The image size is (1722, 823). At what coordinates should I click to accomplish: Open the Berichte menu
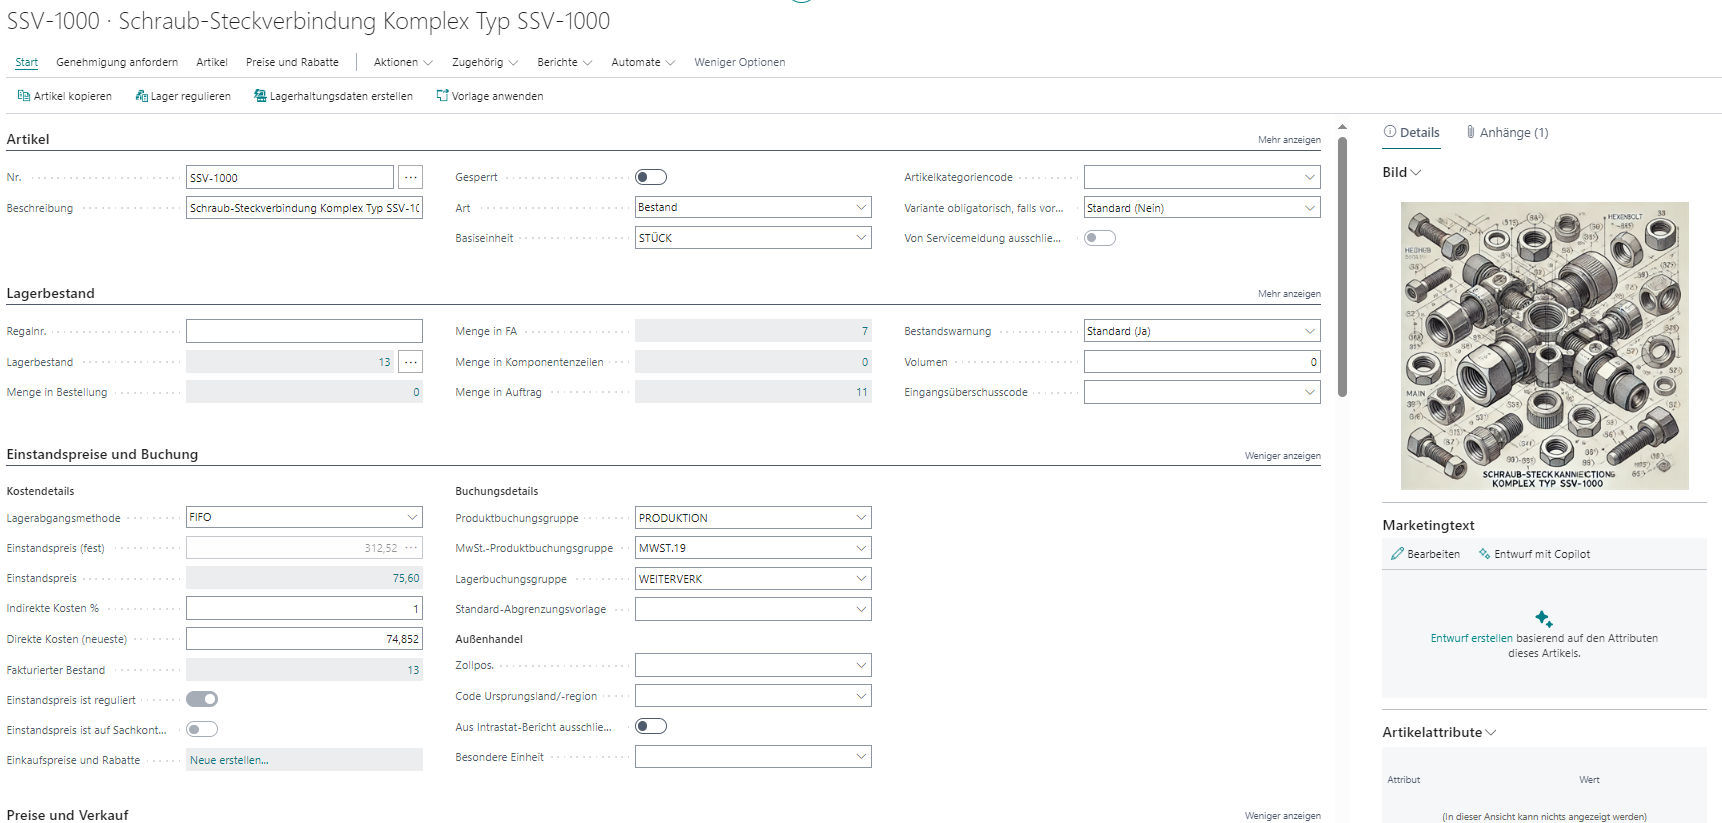click(565, 62)
